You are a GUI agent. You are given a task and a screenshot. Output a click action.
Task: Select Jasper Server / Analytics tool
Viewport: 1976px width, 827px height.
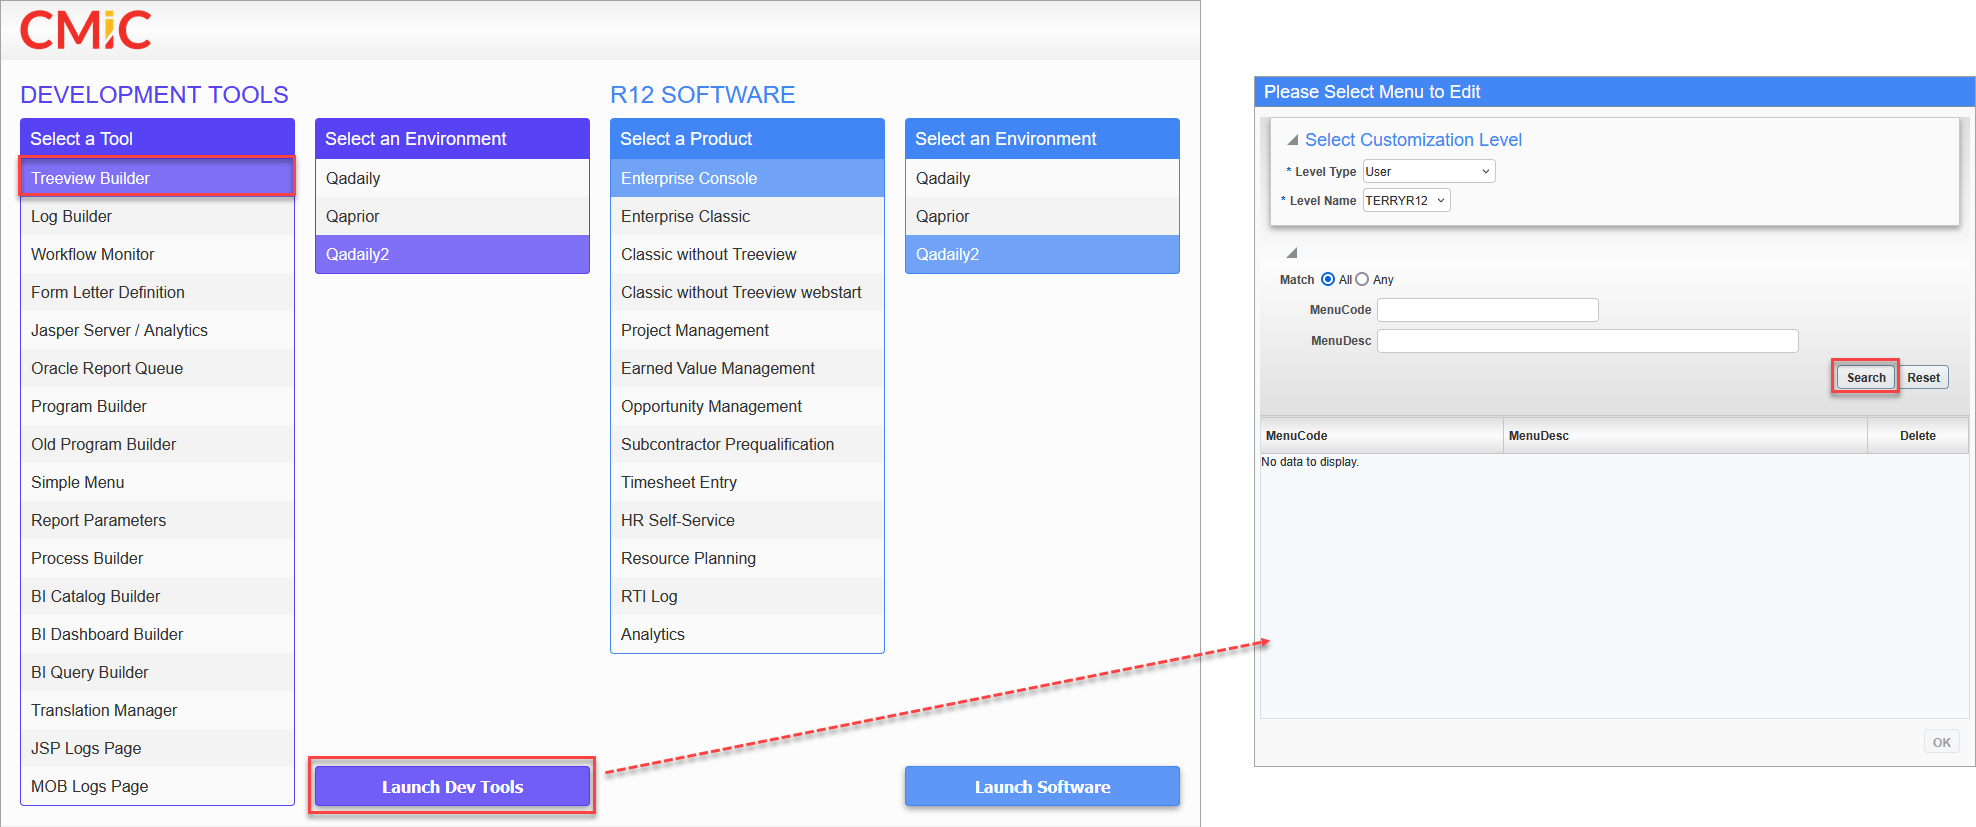point(157,330)
